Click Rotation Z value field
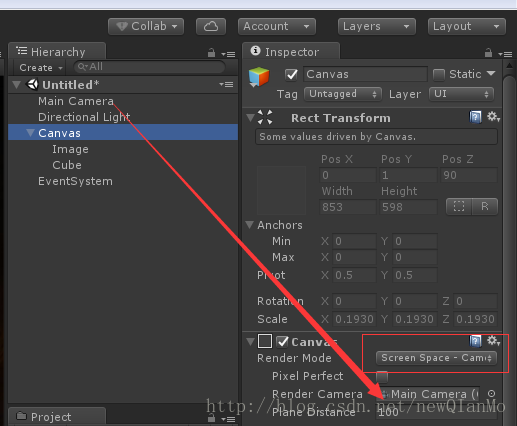This screenshot has width=517, height=426. (475, 301)
